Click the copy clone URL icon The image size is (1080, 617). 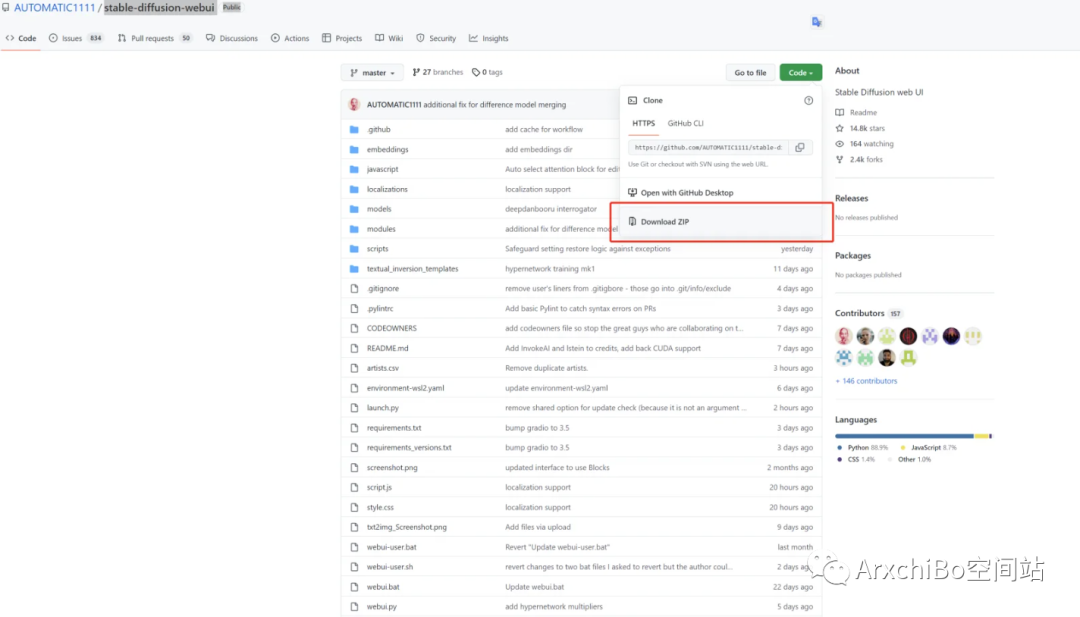point(800,147)
